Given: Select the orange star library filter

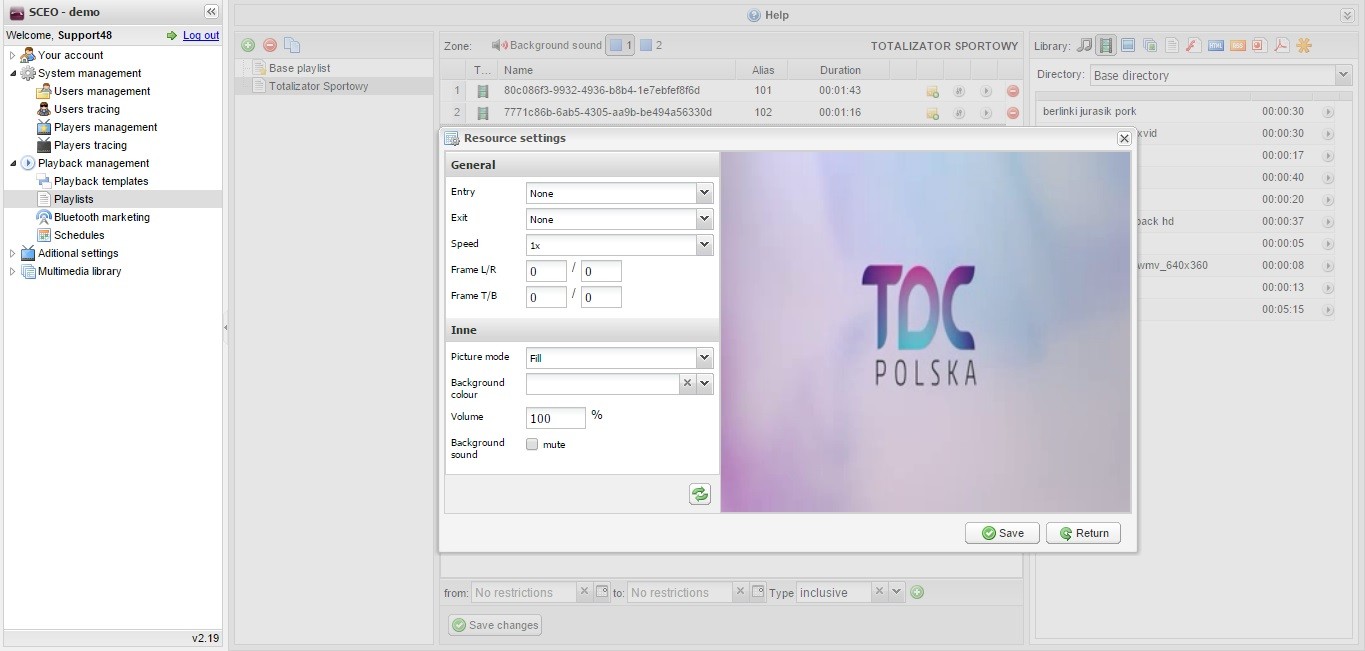Looking at the screenshot, I should tap(1304, 45).
